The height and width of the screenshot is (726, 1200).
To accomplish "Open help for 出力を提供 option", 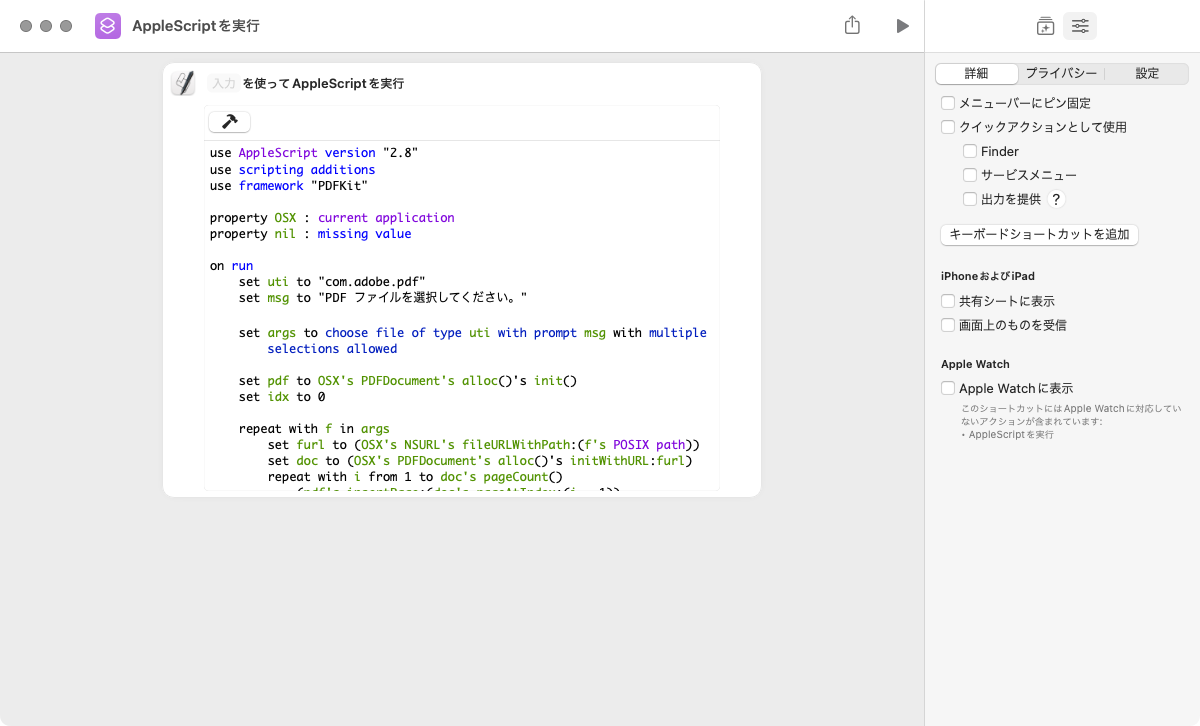I will [1056, 199].
